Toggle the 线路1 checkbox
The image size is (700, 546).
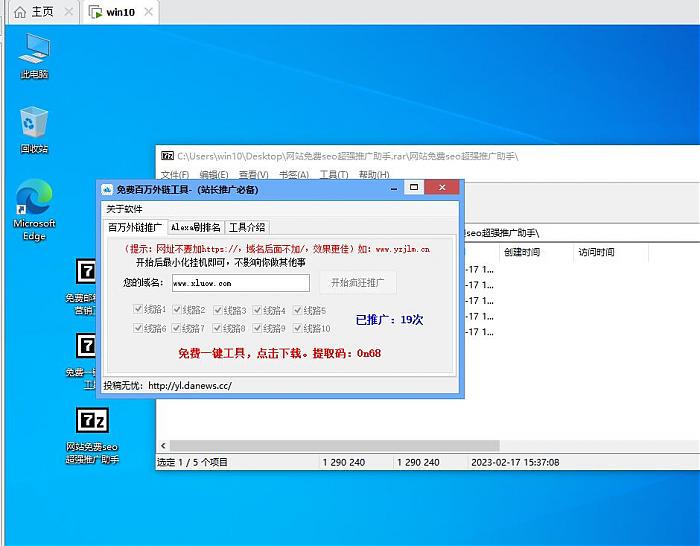click(x=138, y=311)
